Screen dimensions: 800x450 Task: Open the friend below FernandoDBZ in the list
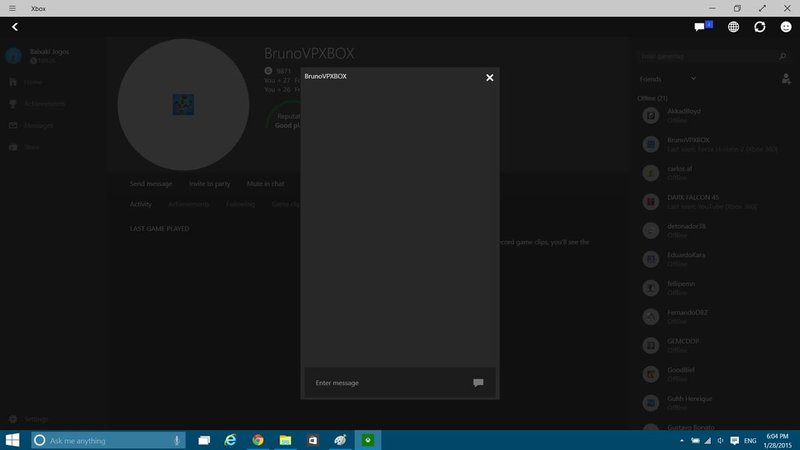[714, 345]
